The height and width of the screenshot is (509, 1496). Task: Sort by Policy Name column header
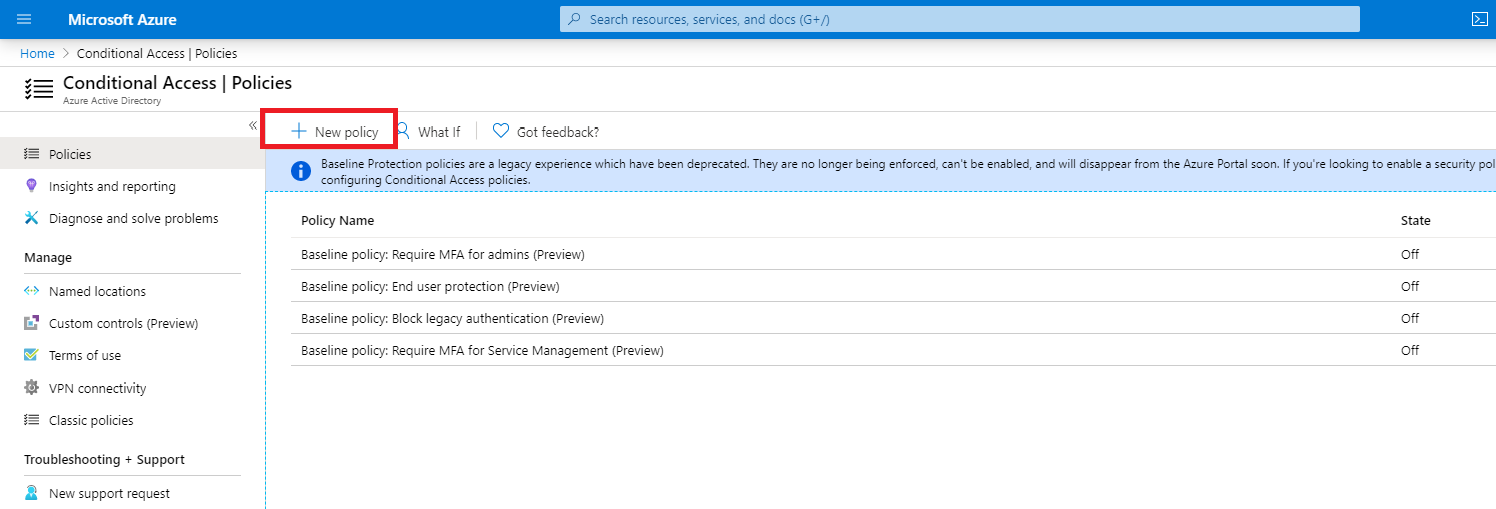337,220
